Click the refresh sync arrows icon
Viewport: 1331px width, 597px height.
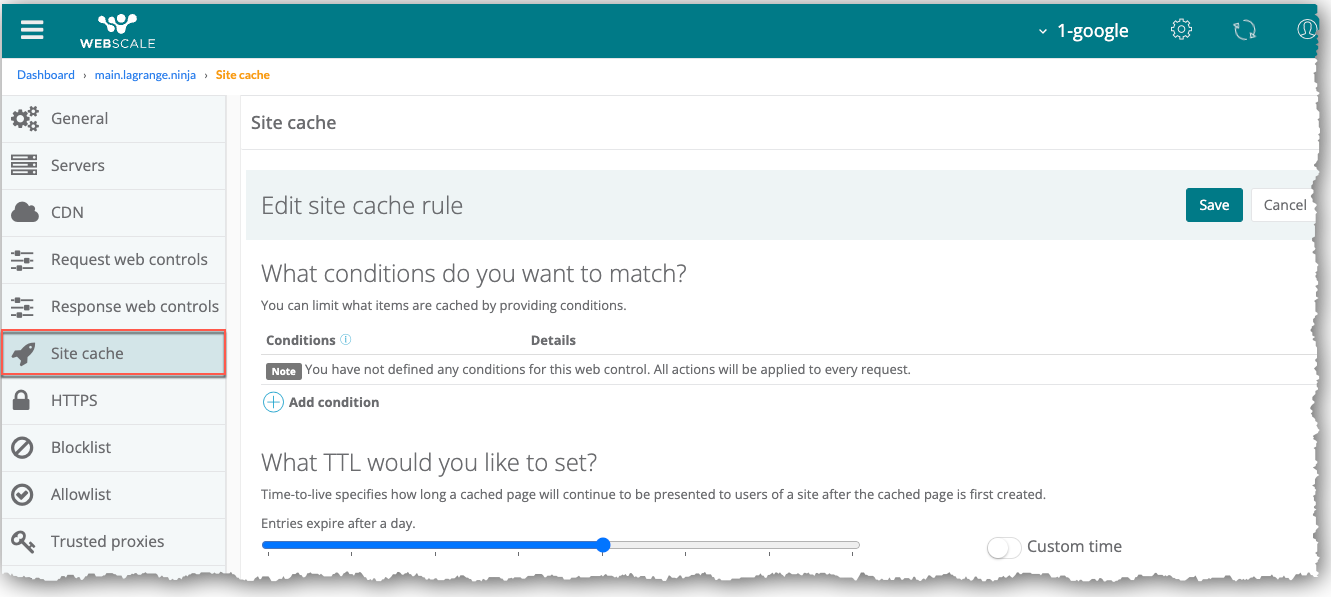click(1244, 30)
